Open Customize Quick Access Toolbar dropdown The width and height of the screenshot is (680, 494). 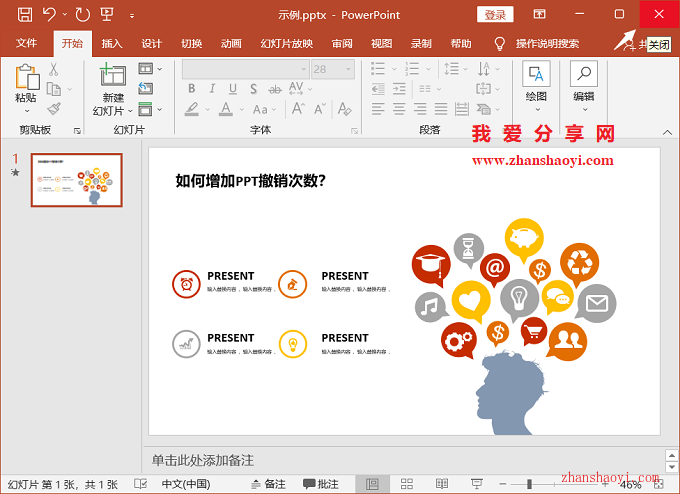tap(131, 16)
